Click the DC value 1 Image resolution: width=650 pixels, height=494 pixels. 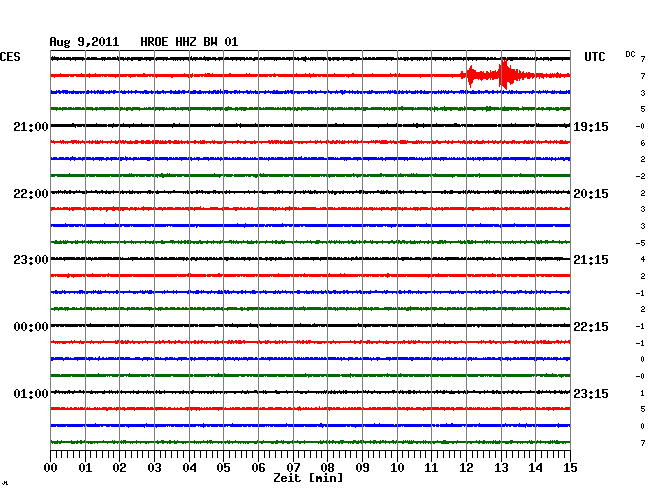[643, 393]
